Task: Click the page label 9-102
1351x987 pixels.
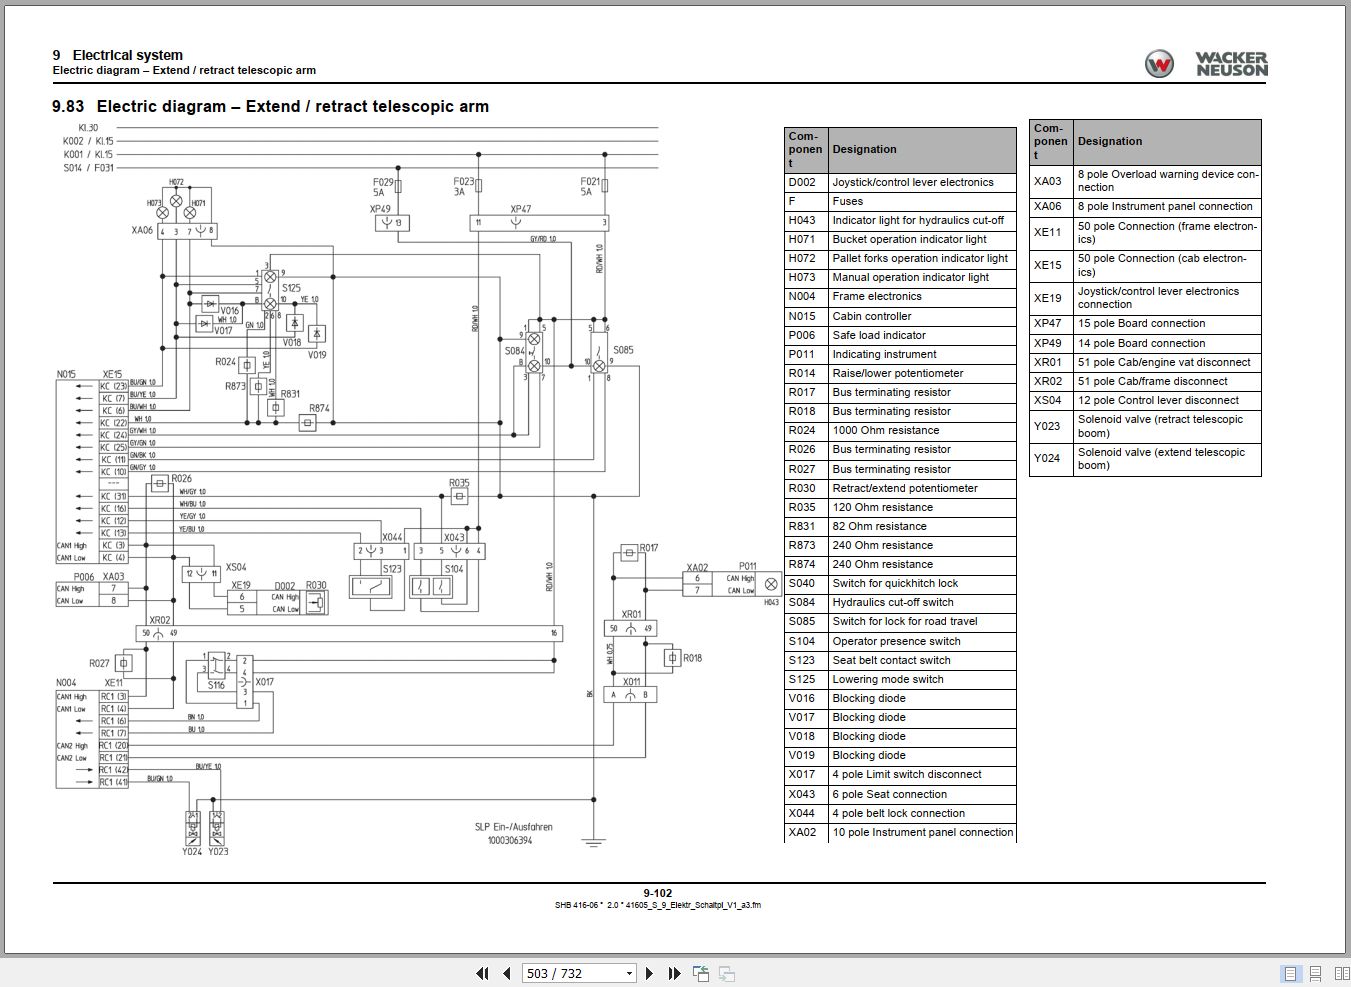Action: click(660, 892)
